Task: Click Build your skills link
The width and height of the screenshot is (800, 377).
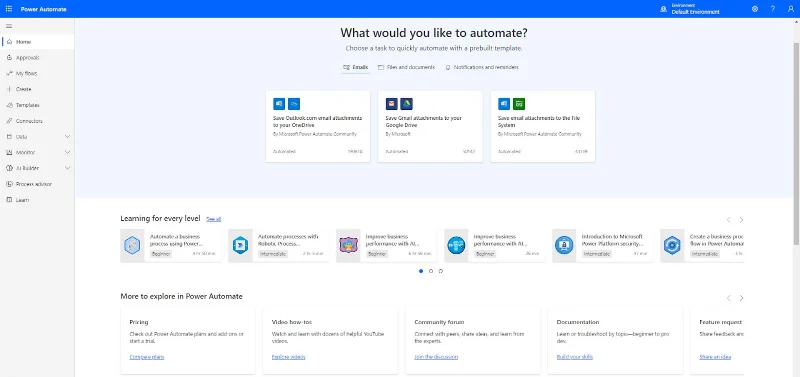Action: 575,357
